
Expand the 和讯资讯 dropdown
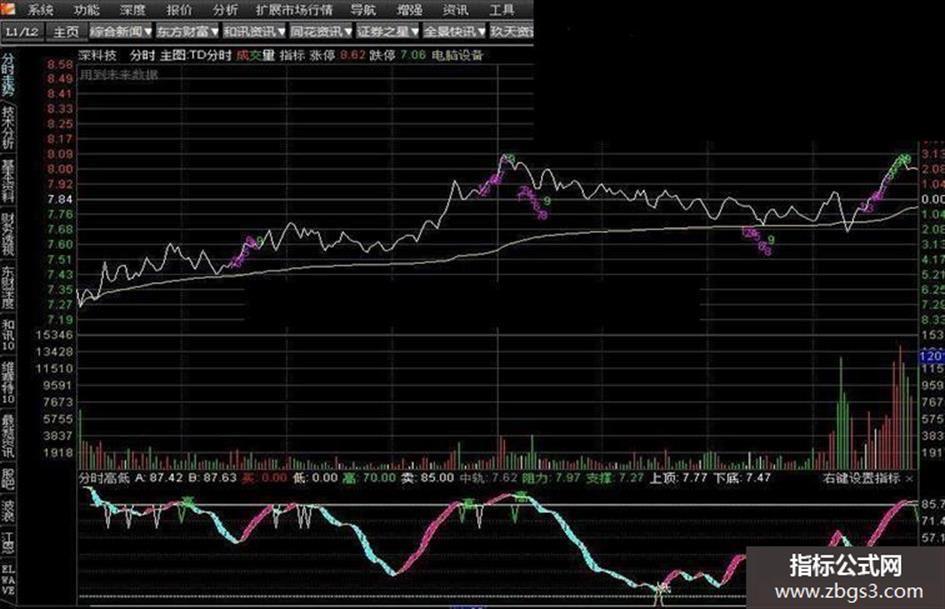254,31
